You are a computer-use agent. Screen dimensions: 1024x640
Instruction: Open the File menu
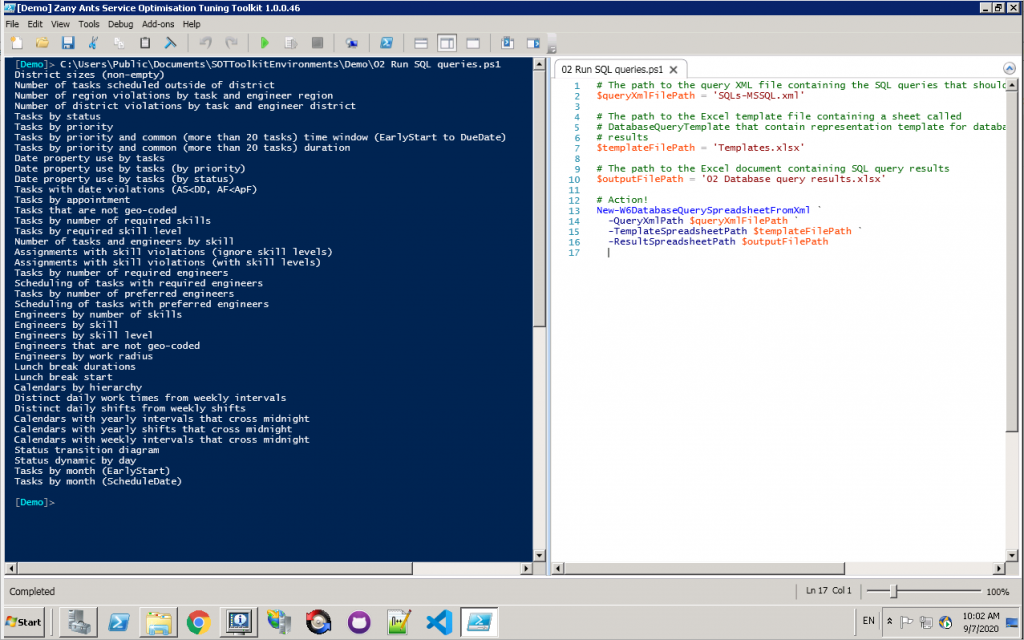(x=12, y=24)
